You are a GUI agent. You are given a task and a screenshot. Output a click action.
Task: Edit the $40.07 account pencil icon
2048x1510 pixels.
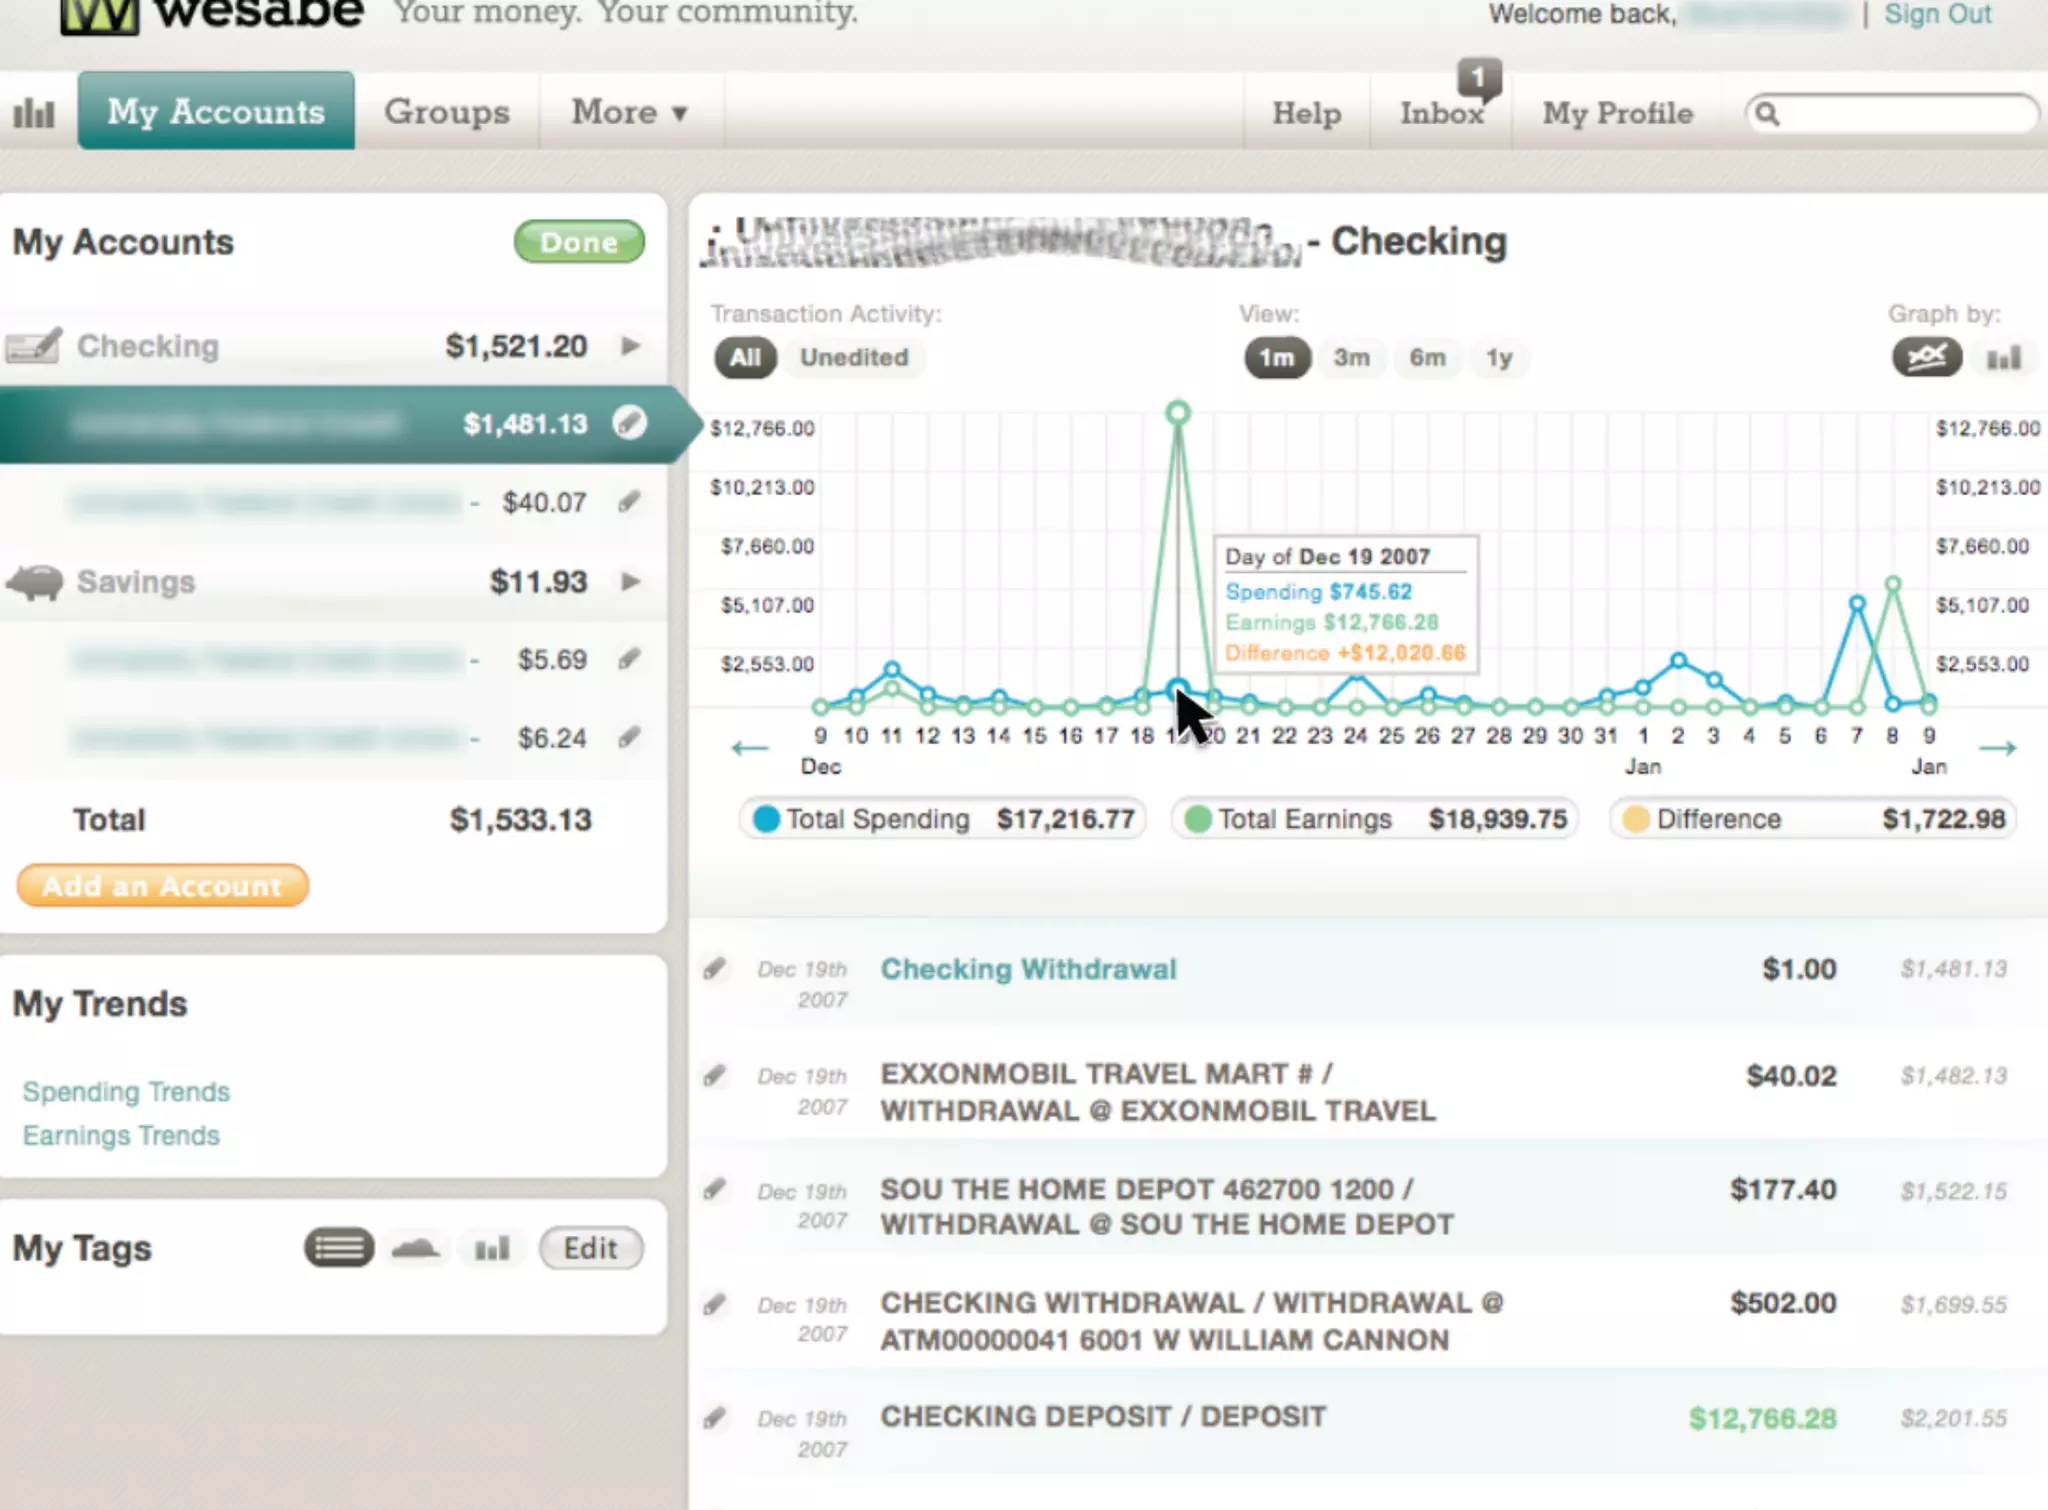coord(629,501)
